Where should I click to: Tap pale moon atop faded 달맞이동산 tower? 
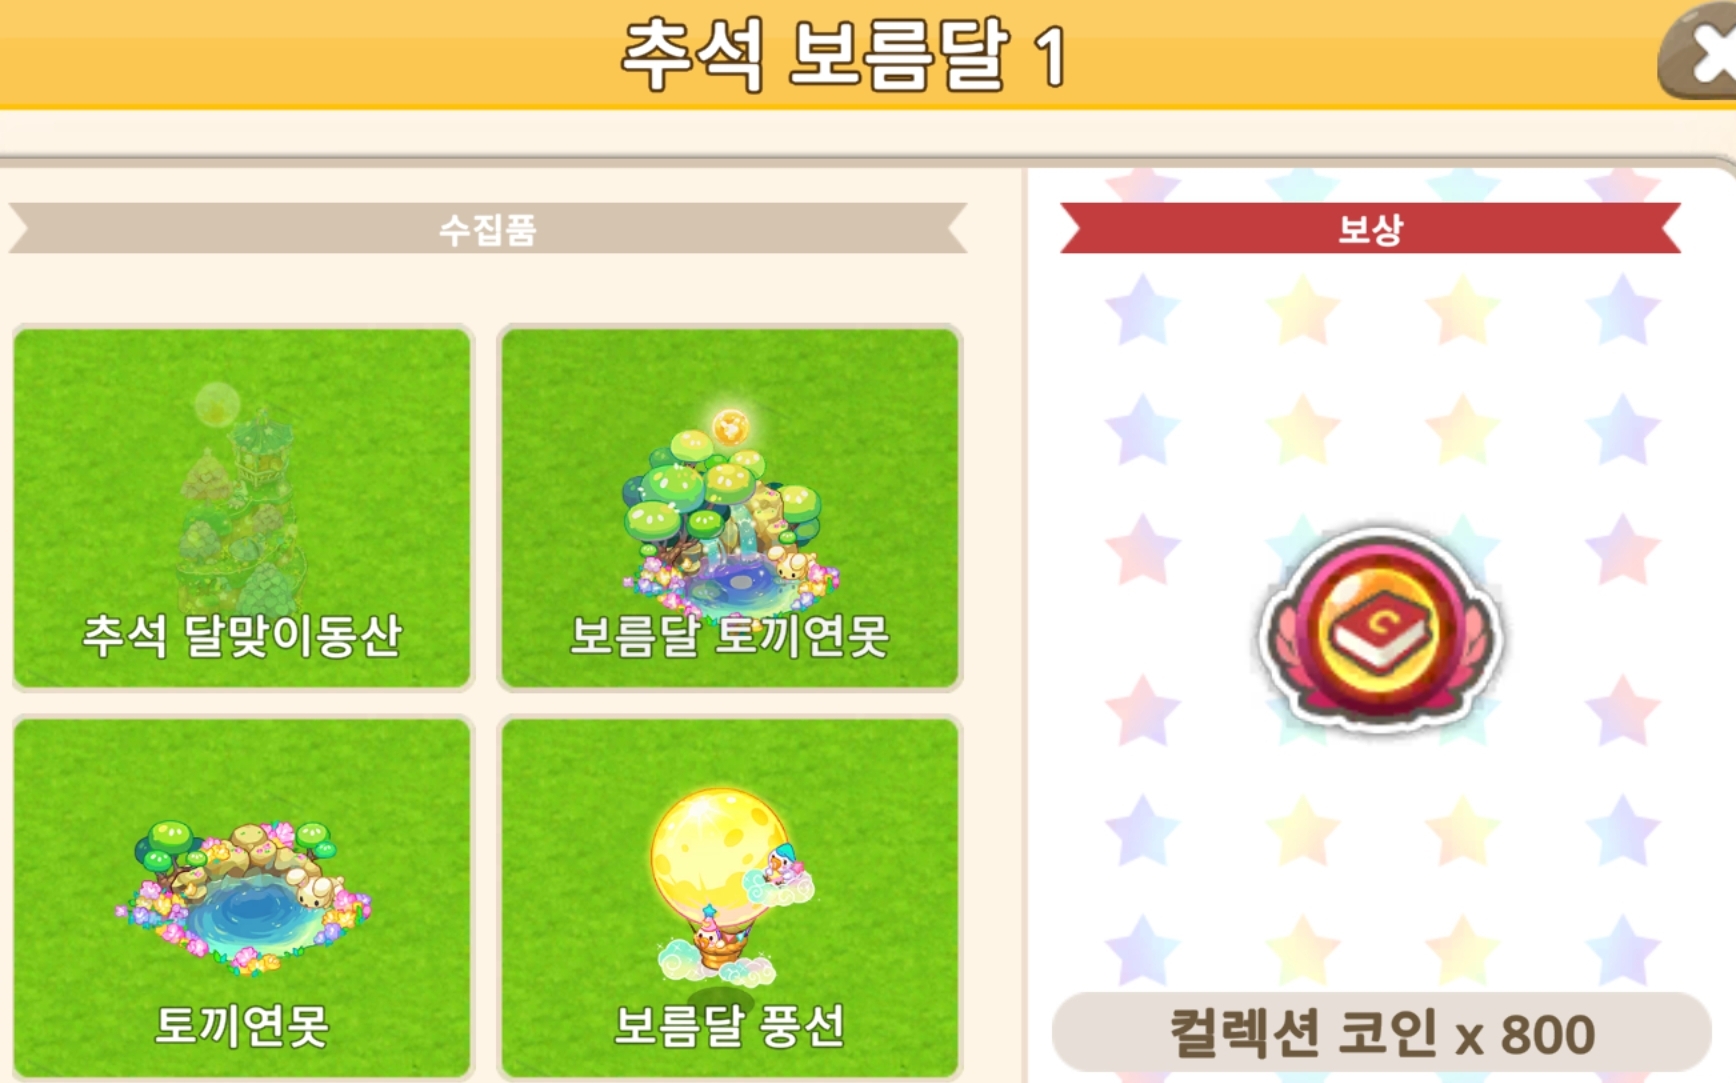pos(216,405)
